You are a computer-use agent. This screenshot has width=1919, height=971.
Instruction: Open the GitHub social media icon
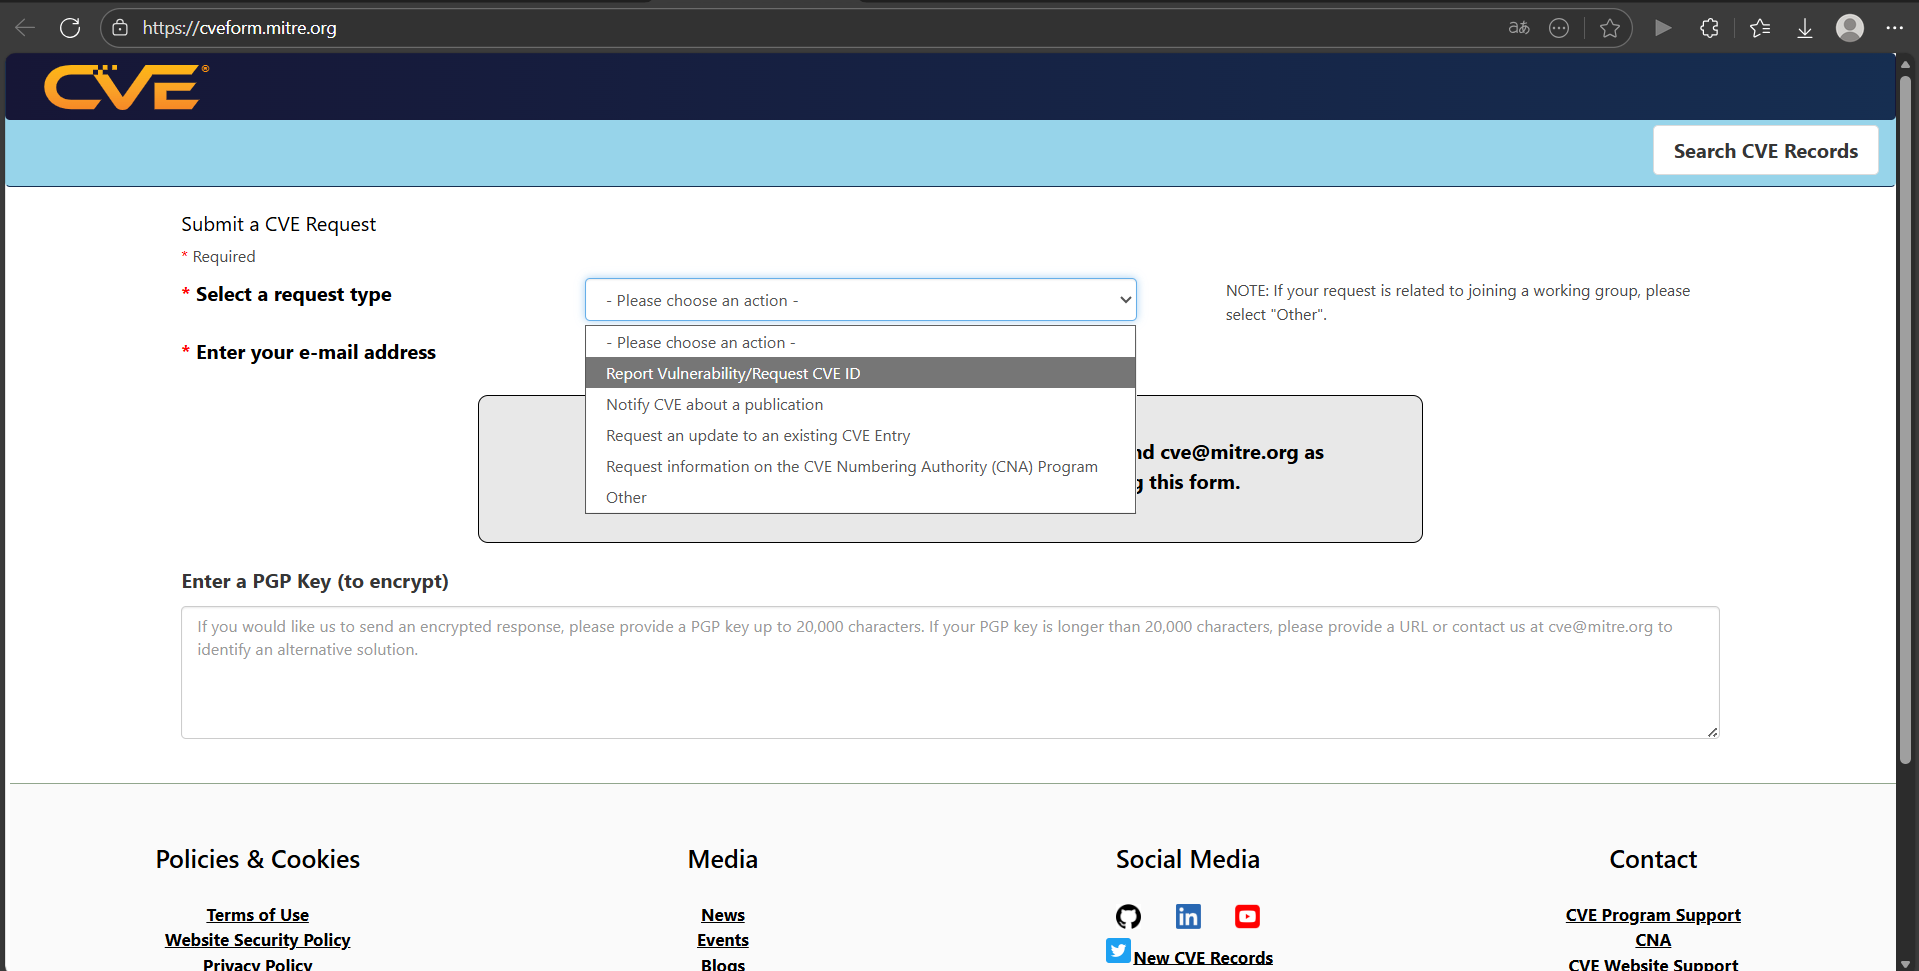point(1128,916)
